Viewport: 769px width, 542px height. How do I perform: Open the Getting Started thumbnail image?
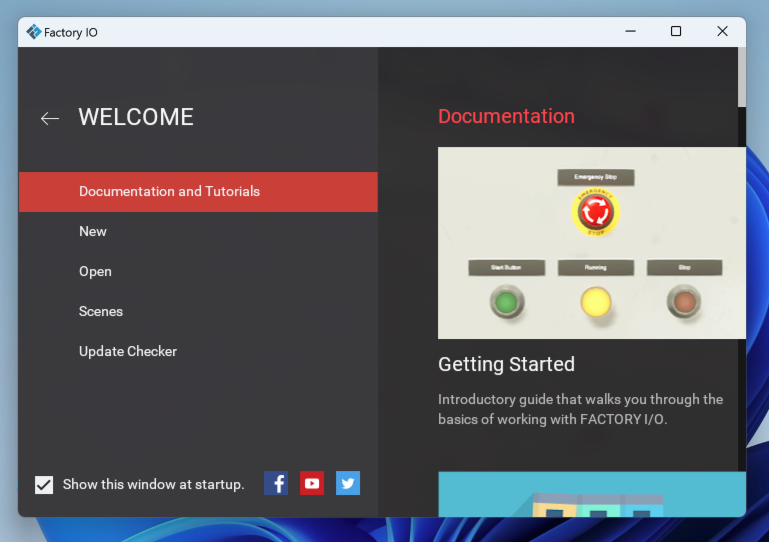(x=591, y=243)
